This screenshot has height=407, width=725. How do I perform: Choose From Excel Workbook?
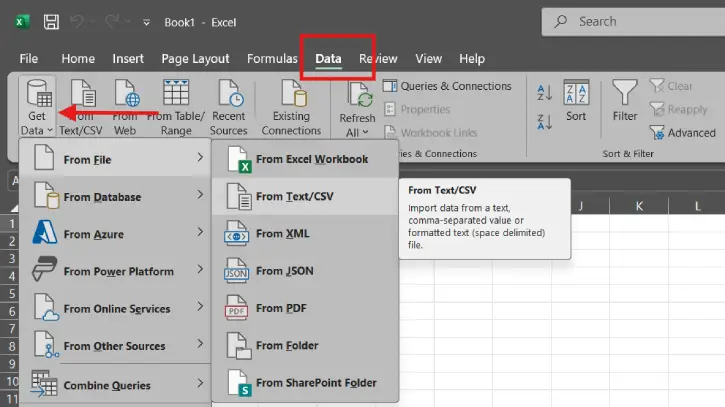click(x=305, y=159)
